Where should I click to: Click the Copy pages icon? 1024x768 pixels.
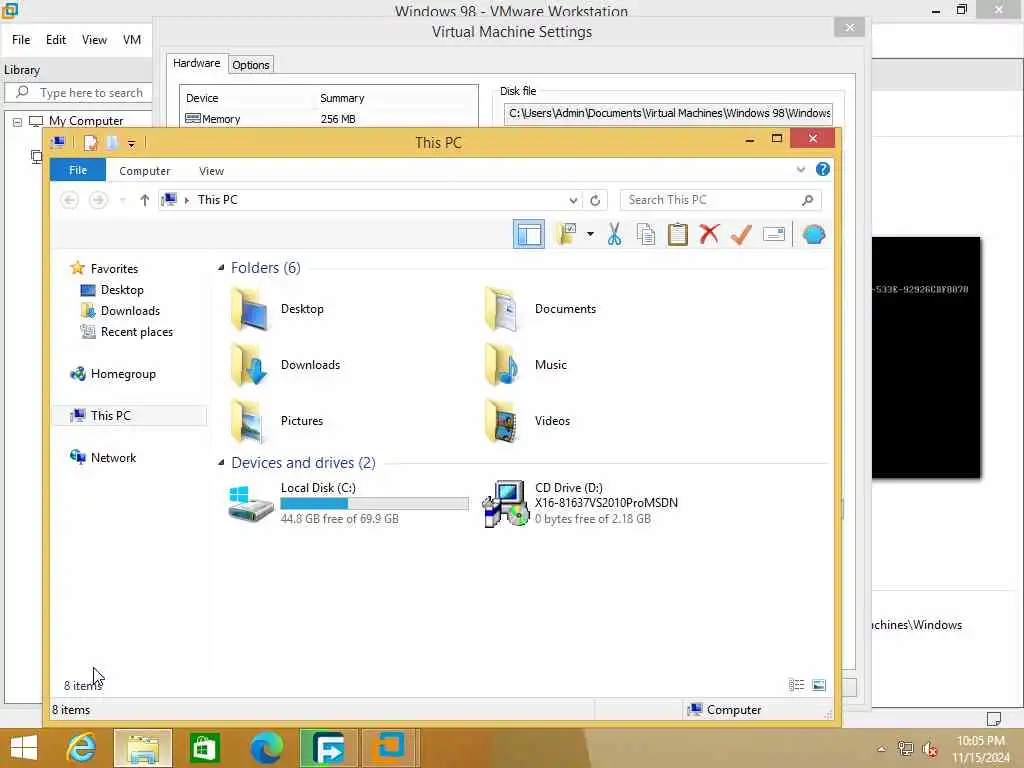[645, 234]
